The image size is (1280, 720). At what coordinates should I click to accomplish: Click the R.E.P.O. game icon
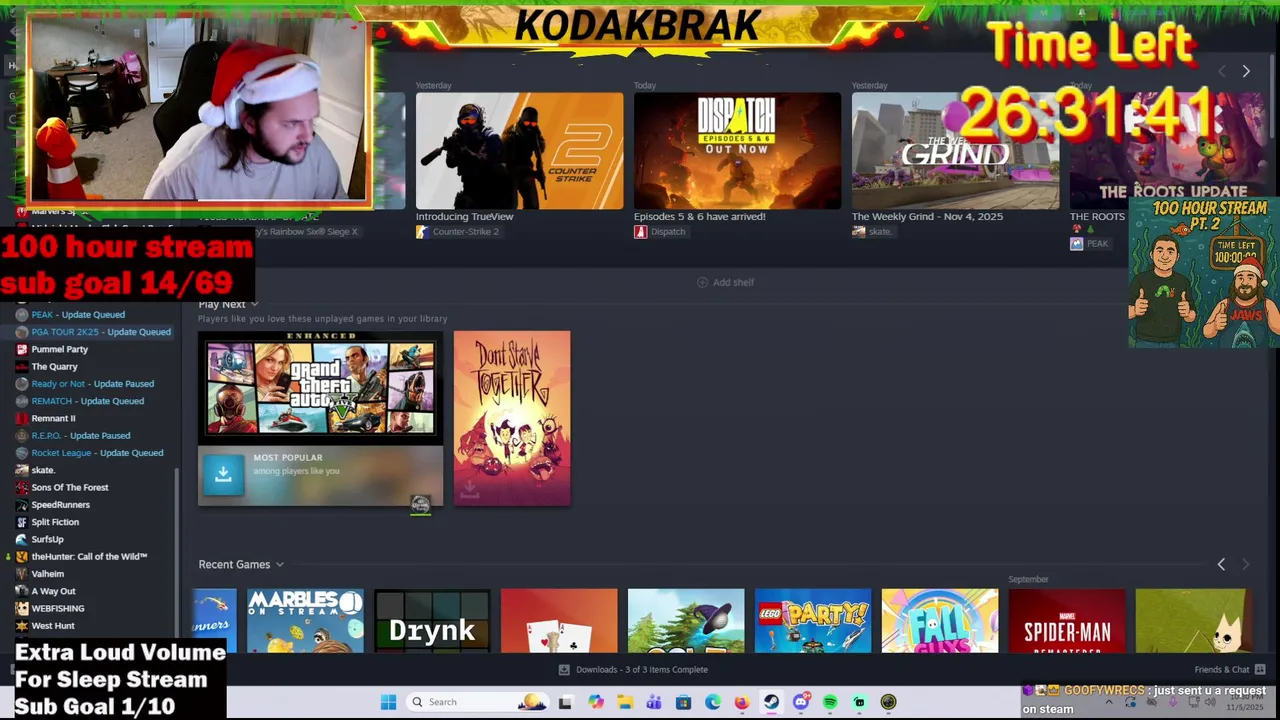point(22,436)
